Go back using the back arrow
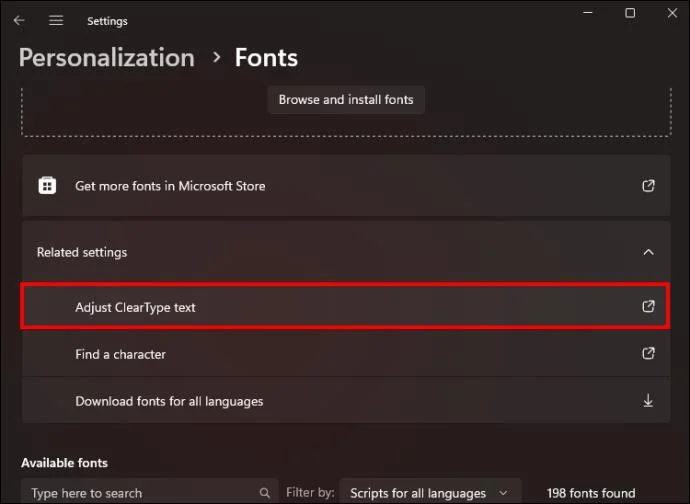Image resolution: width=690 pixels, height=504 pixels. [19, 20]
